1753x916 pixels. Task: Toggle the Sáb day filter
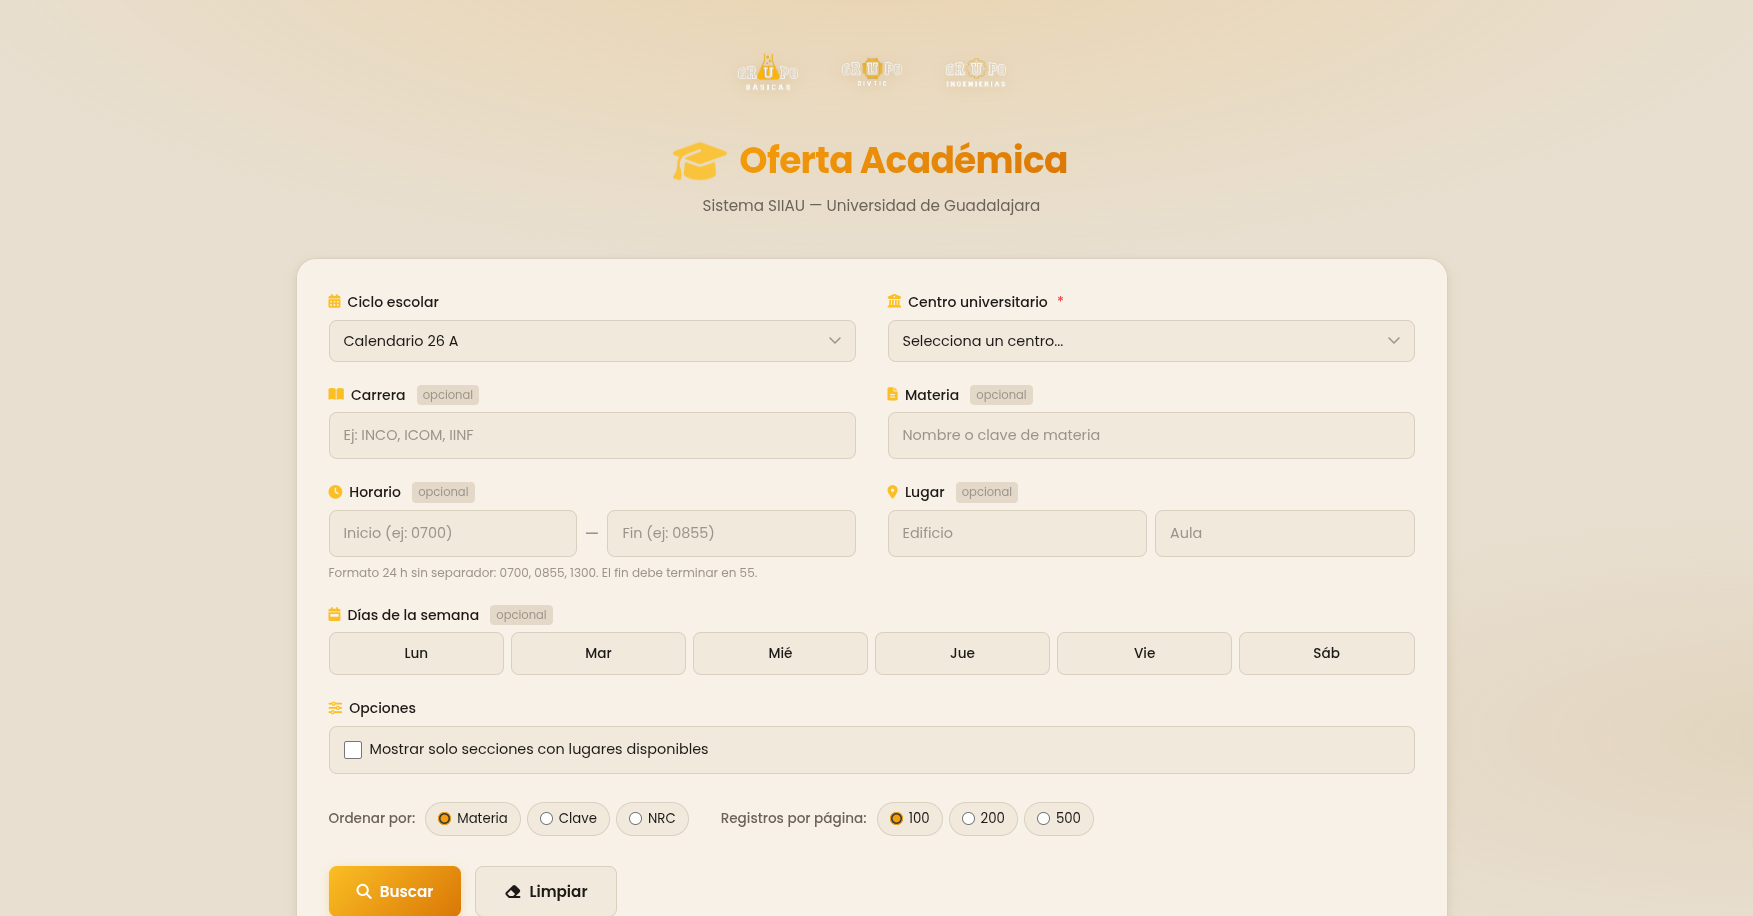click(1327, 653)
